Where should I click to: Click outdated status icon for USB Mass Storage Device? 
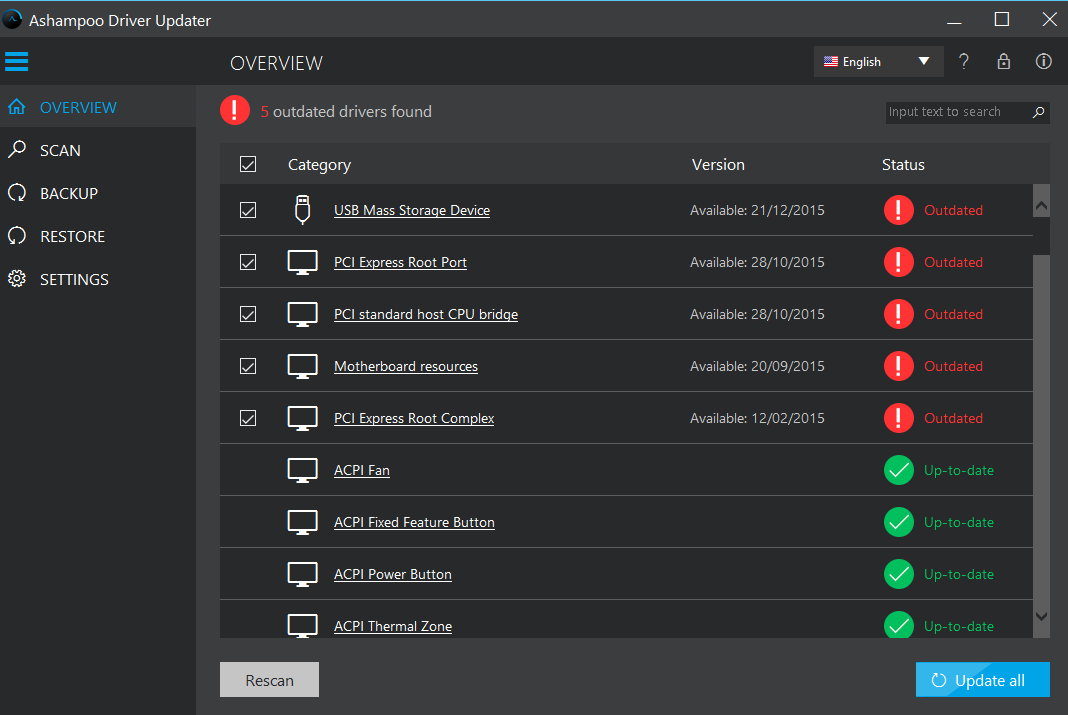click(x=898, y=210)
